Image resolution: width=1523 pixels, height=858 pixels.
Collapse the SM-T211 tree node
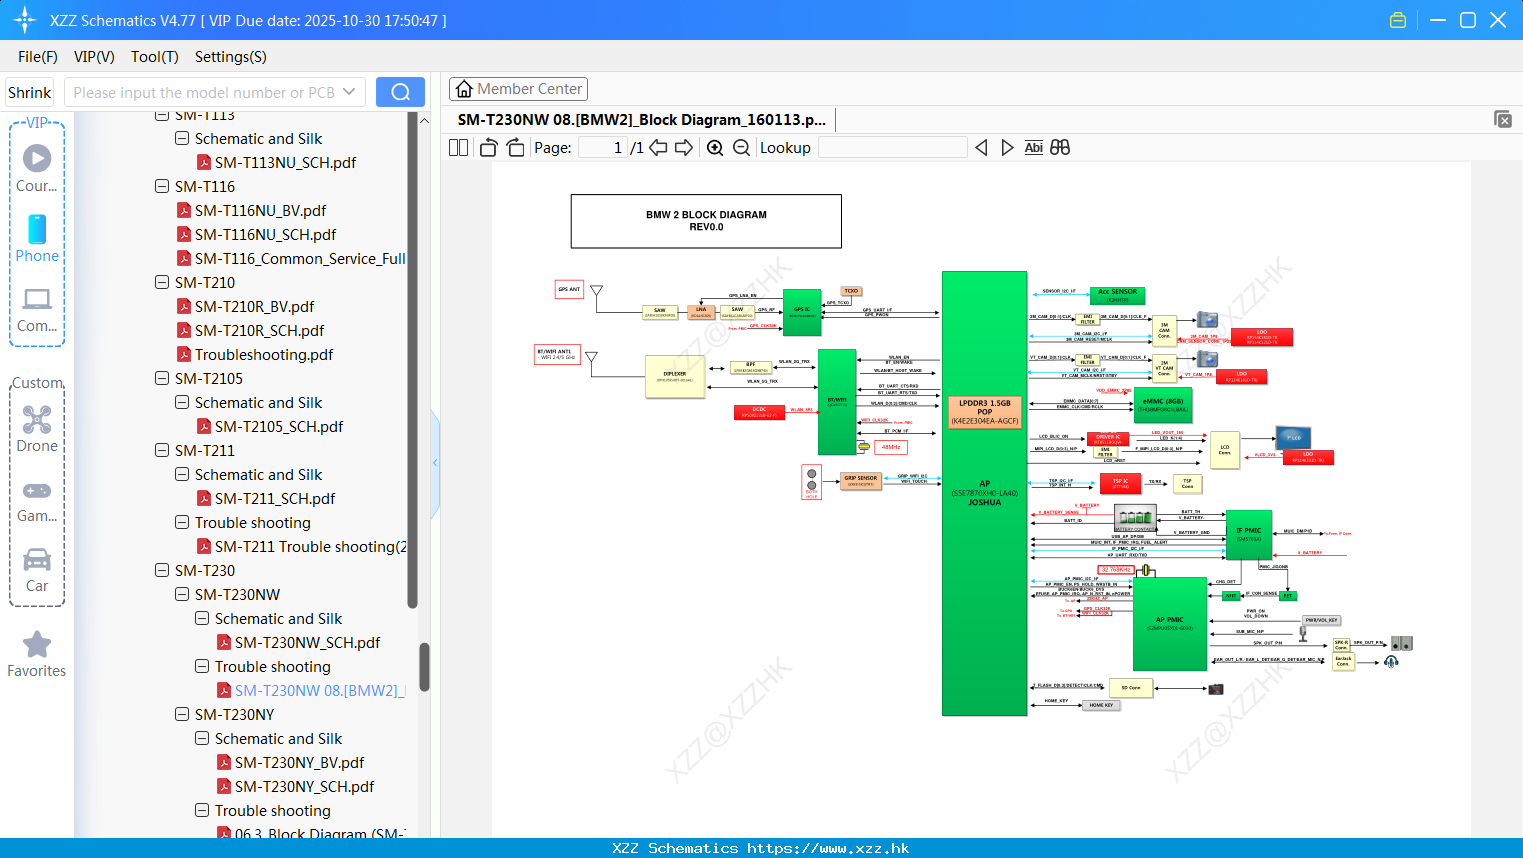162,450
